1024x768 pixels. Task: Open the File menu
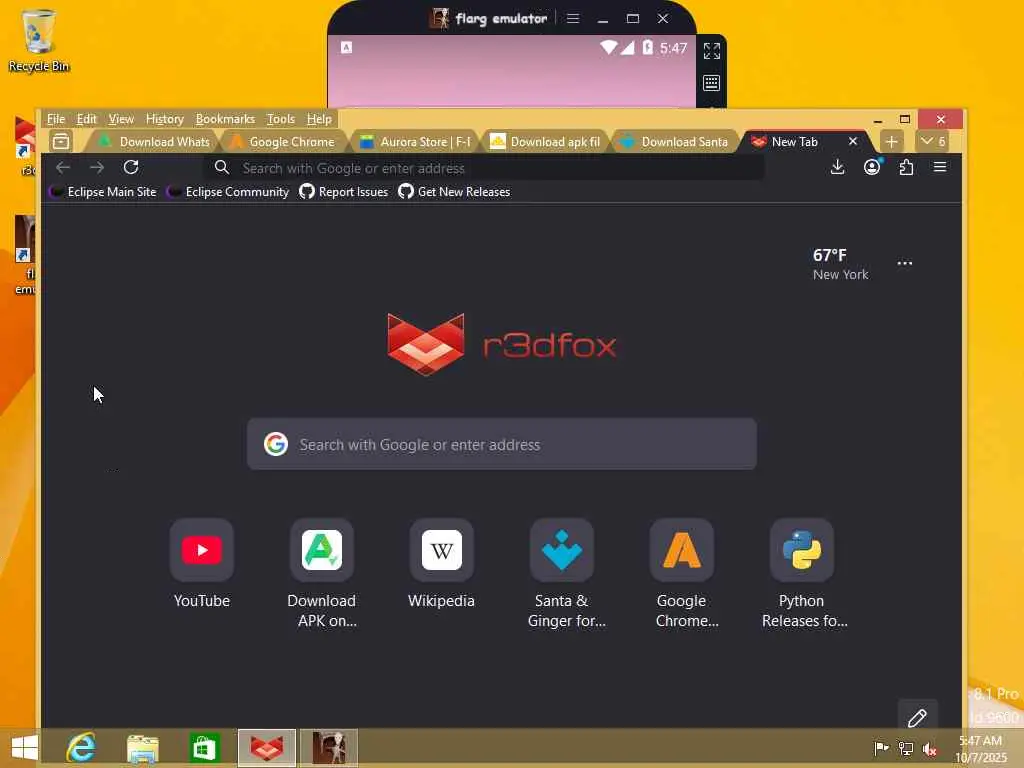coord(56,119)
